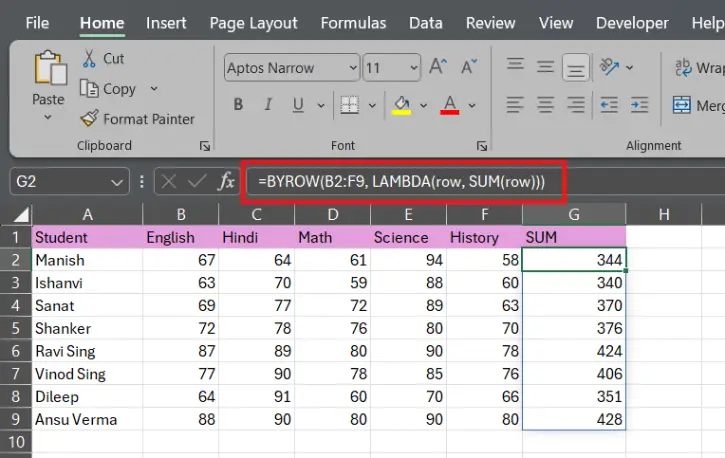The width and height of the screenshot is (725, 458).
Task: Apply red font color A
Action: coord(450,105)
